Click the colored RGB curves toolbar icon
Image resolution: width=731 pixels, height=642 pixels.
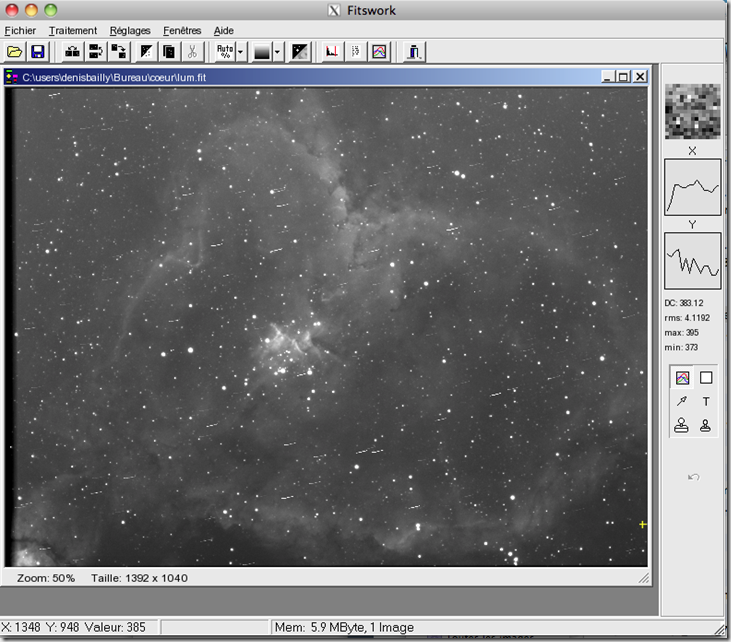tap(379, 51)
